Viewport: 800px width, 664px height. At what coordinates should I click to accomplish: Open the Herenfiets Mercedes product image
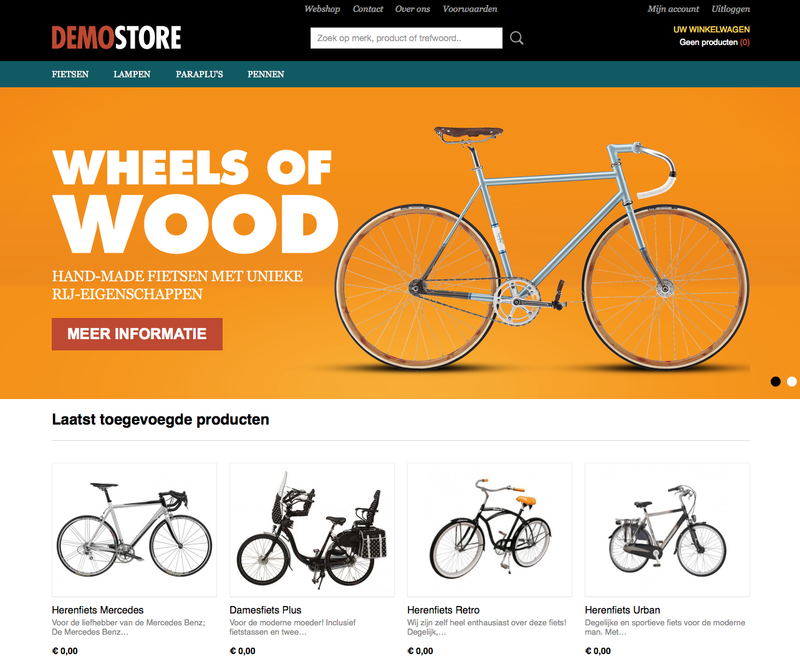point(134,529)
